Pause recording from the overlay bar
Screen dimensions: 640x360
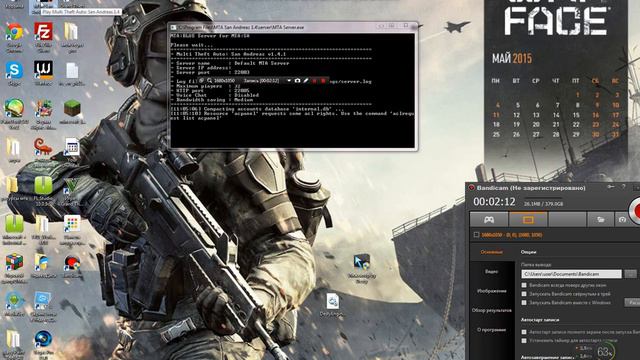[x=314, y=81]
